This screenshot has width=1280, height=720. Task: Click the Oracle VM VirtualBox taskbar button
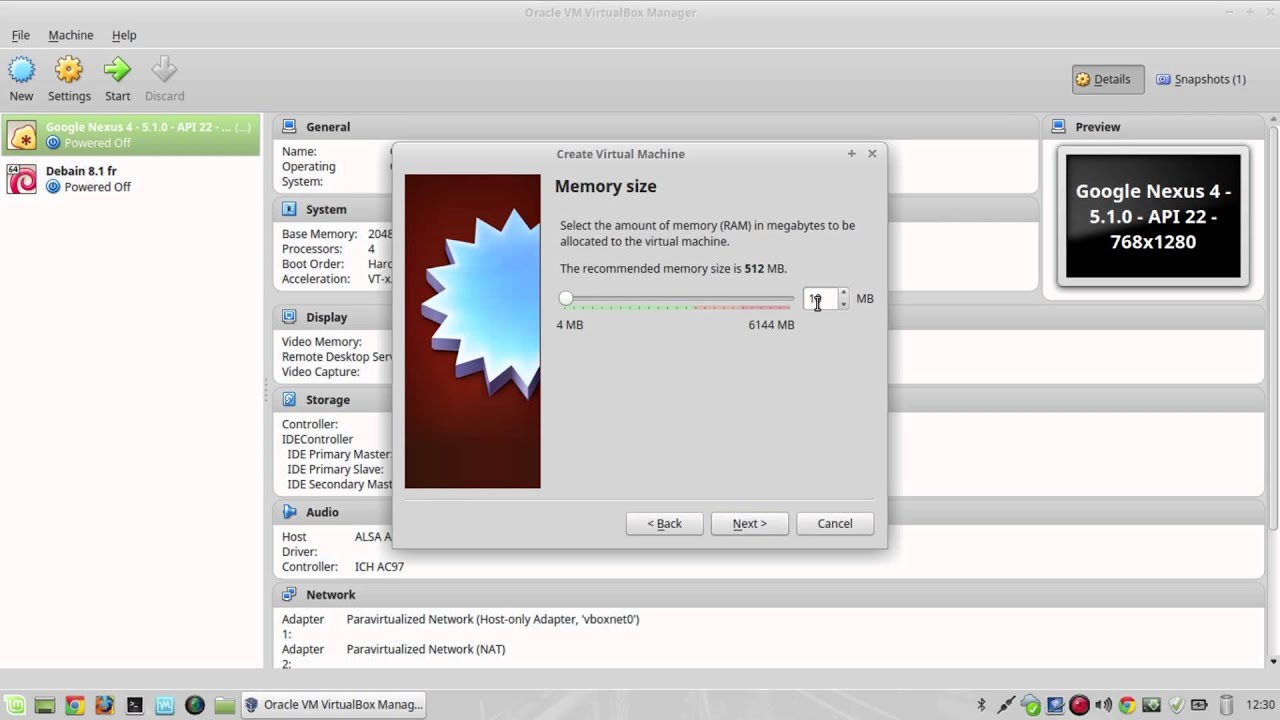tap(334, 705)
